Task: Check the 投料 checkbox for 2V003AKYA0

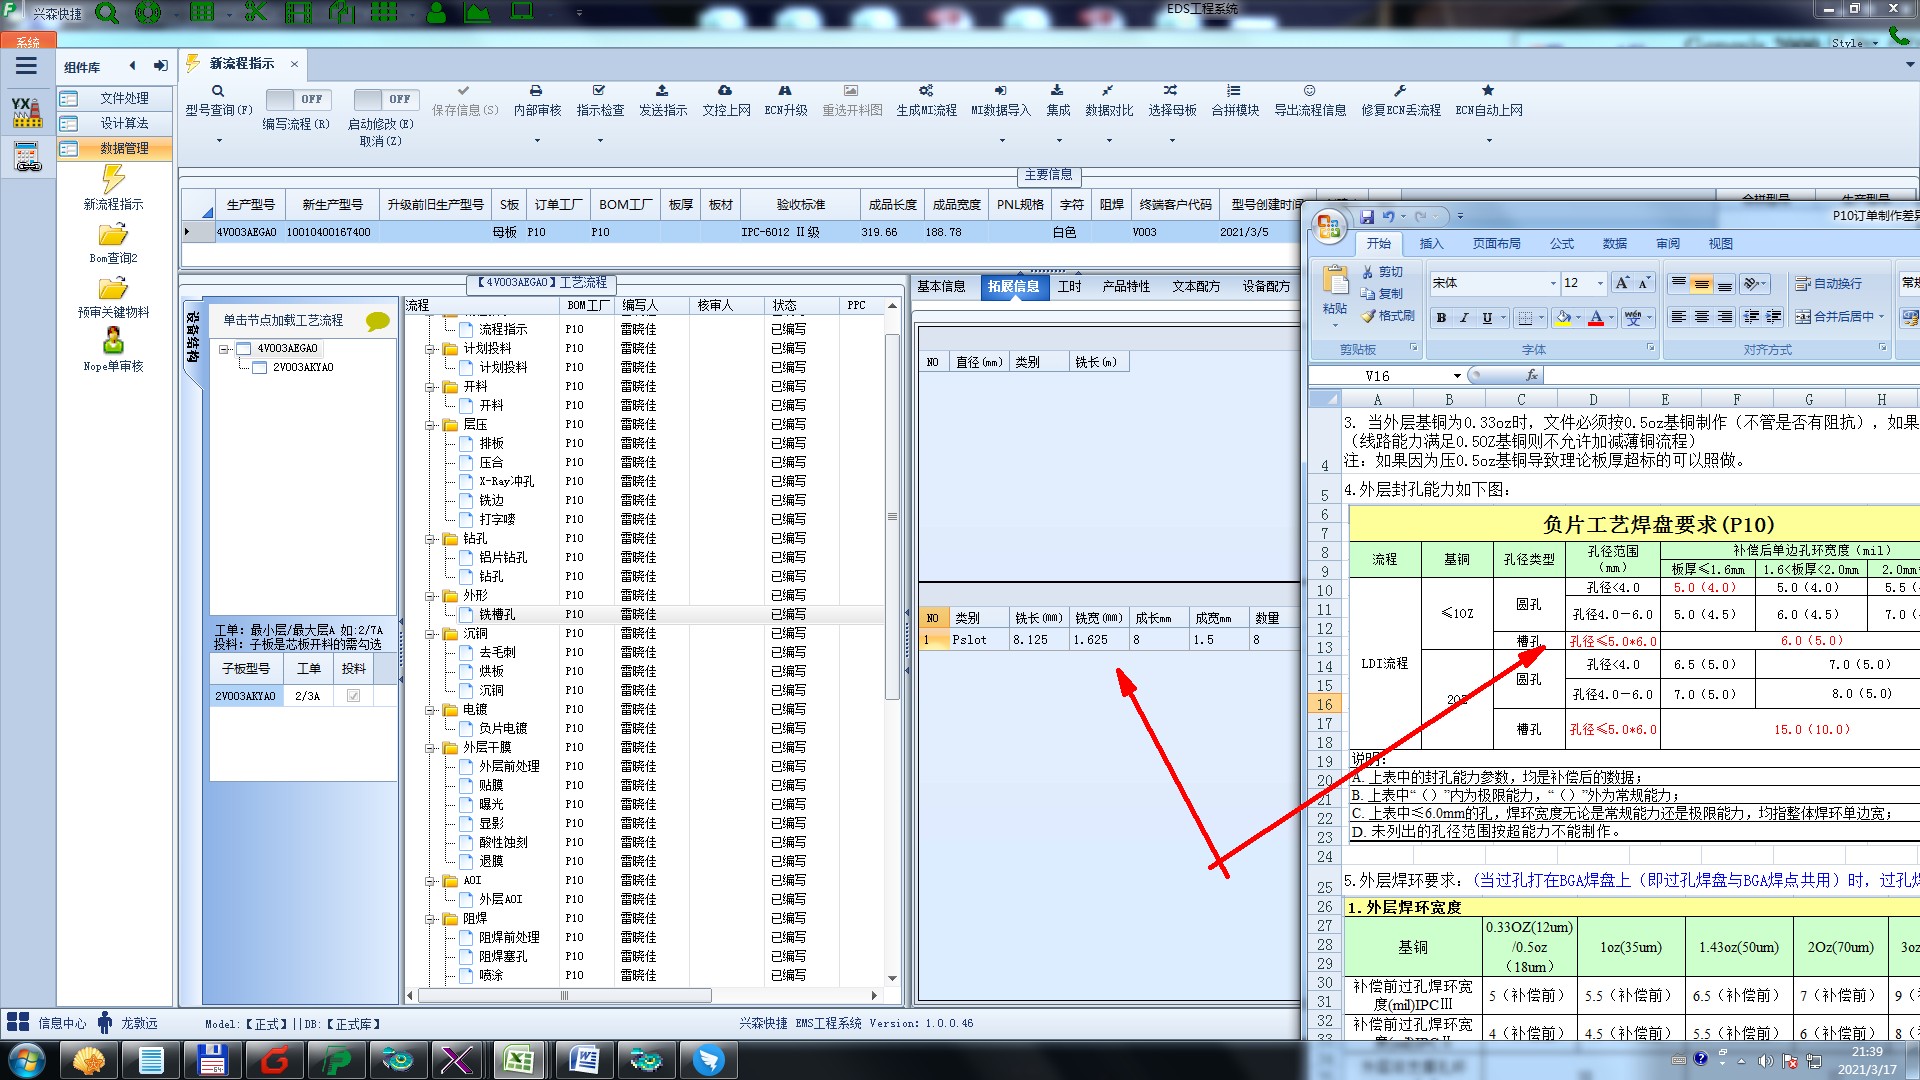Action: pyautogui.click(x=353, y=696)
